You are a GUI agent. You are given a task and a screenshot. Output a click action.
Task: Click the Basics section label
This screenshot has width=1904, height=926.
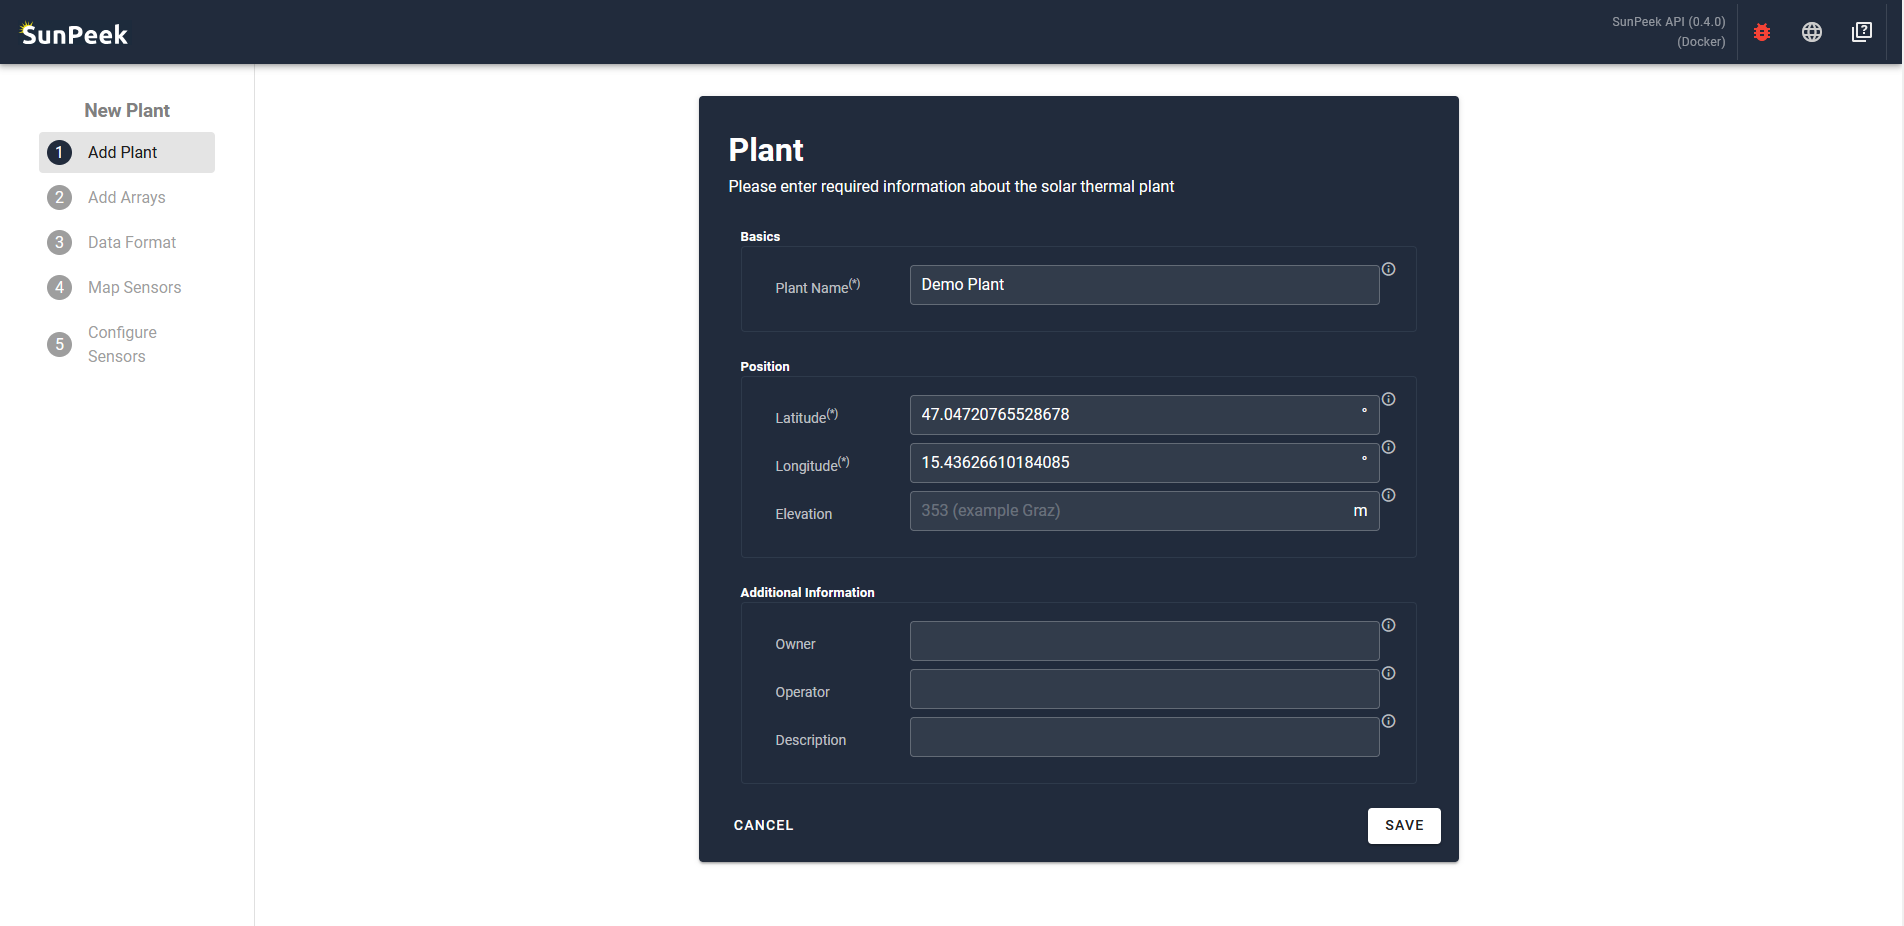(x=760, y=237)
